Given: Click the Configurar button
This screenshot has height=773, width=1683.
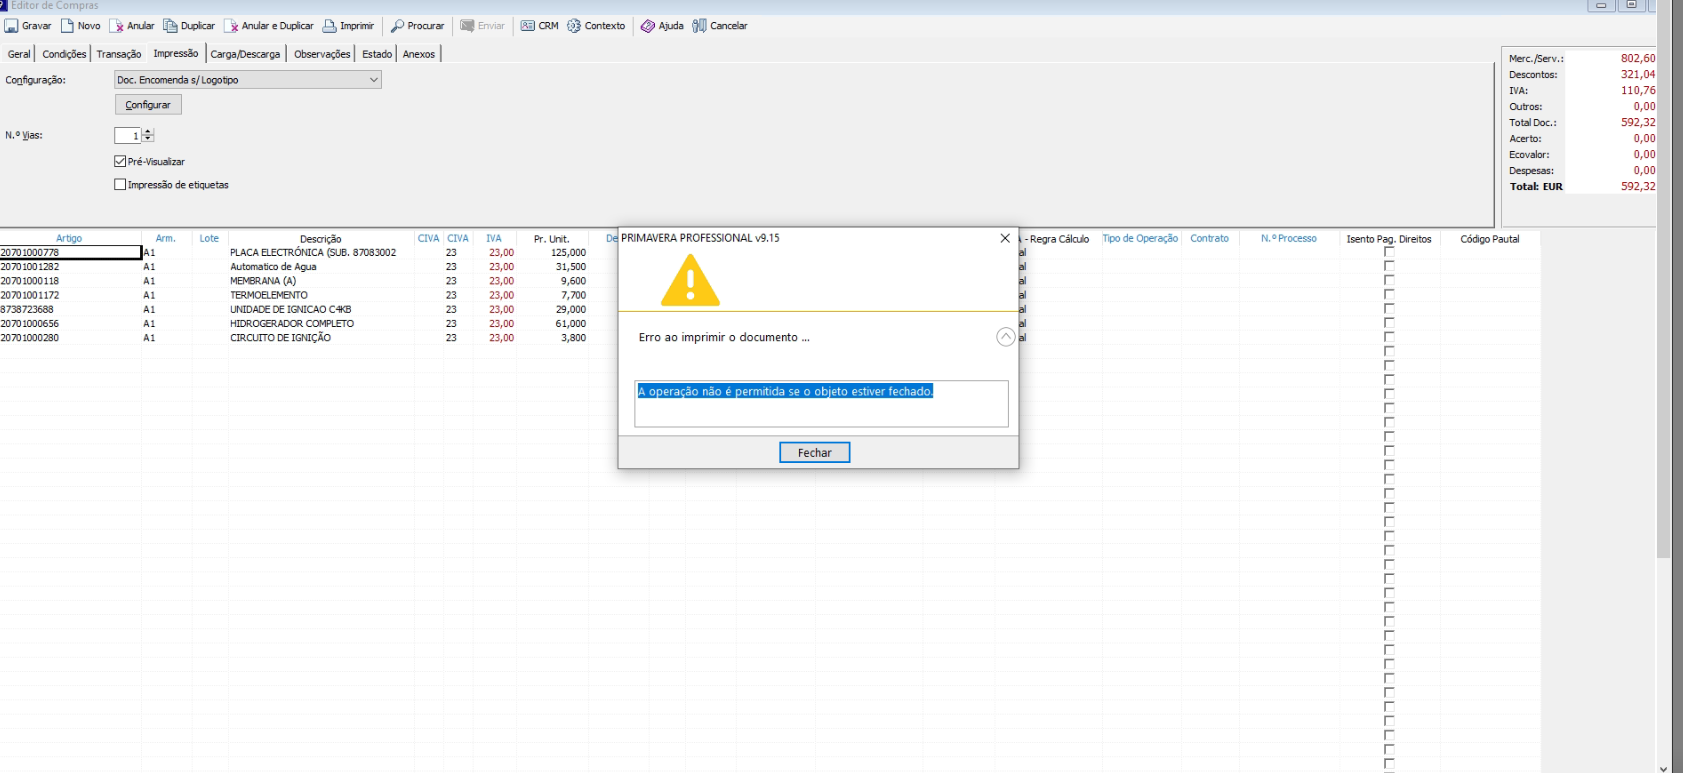Looking at the screenshot, I should (148, 105).
